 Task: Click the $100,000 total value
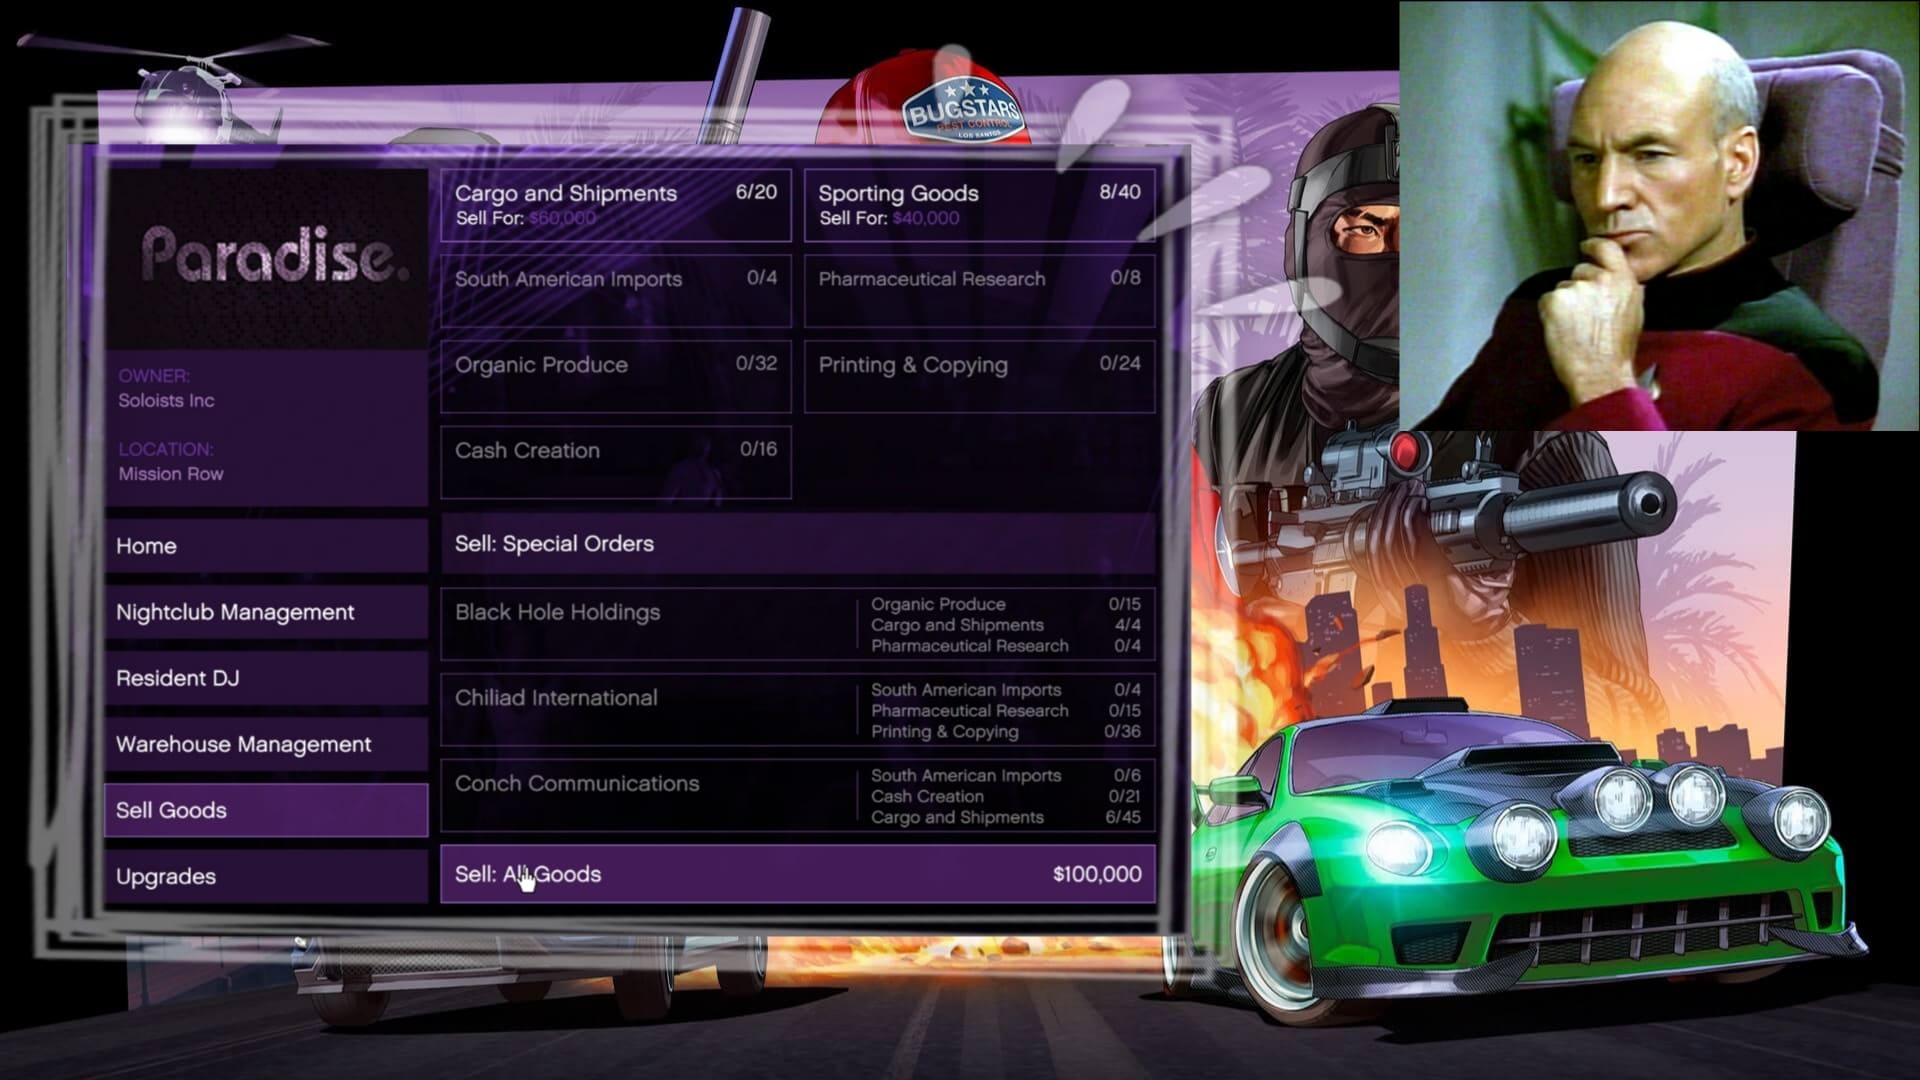coord(1097,874)
